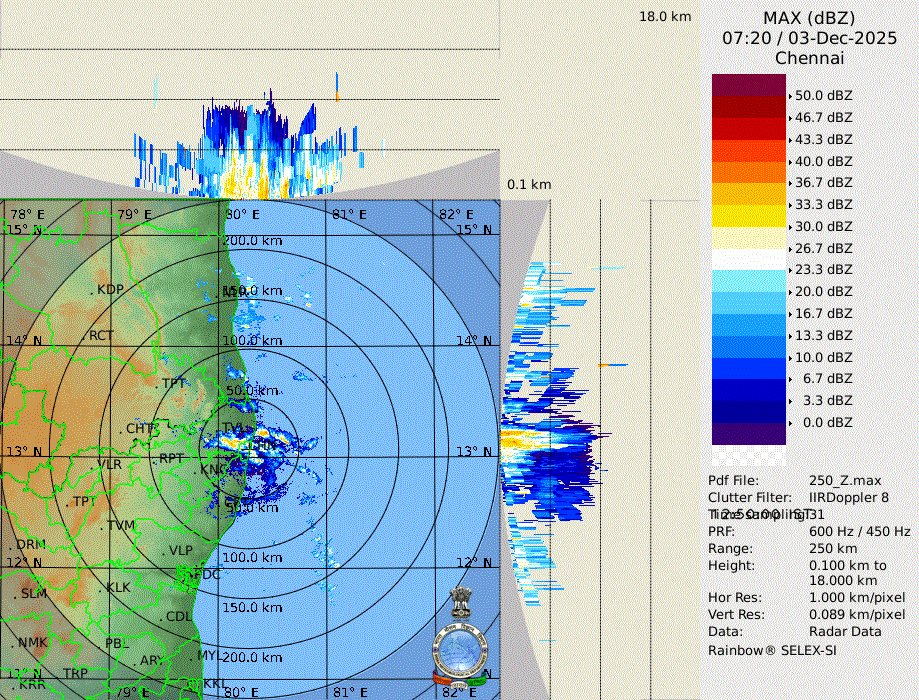The width and height of the screenshot is (919, 700).
Task: Click the 07:20 / 03-Dec-2025 timestamp
Action: [809, 38]
